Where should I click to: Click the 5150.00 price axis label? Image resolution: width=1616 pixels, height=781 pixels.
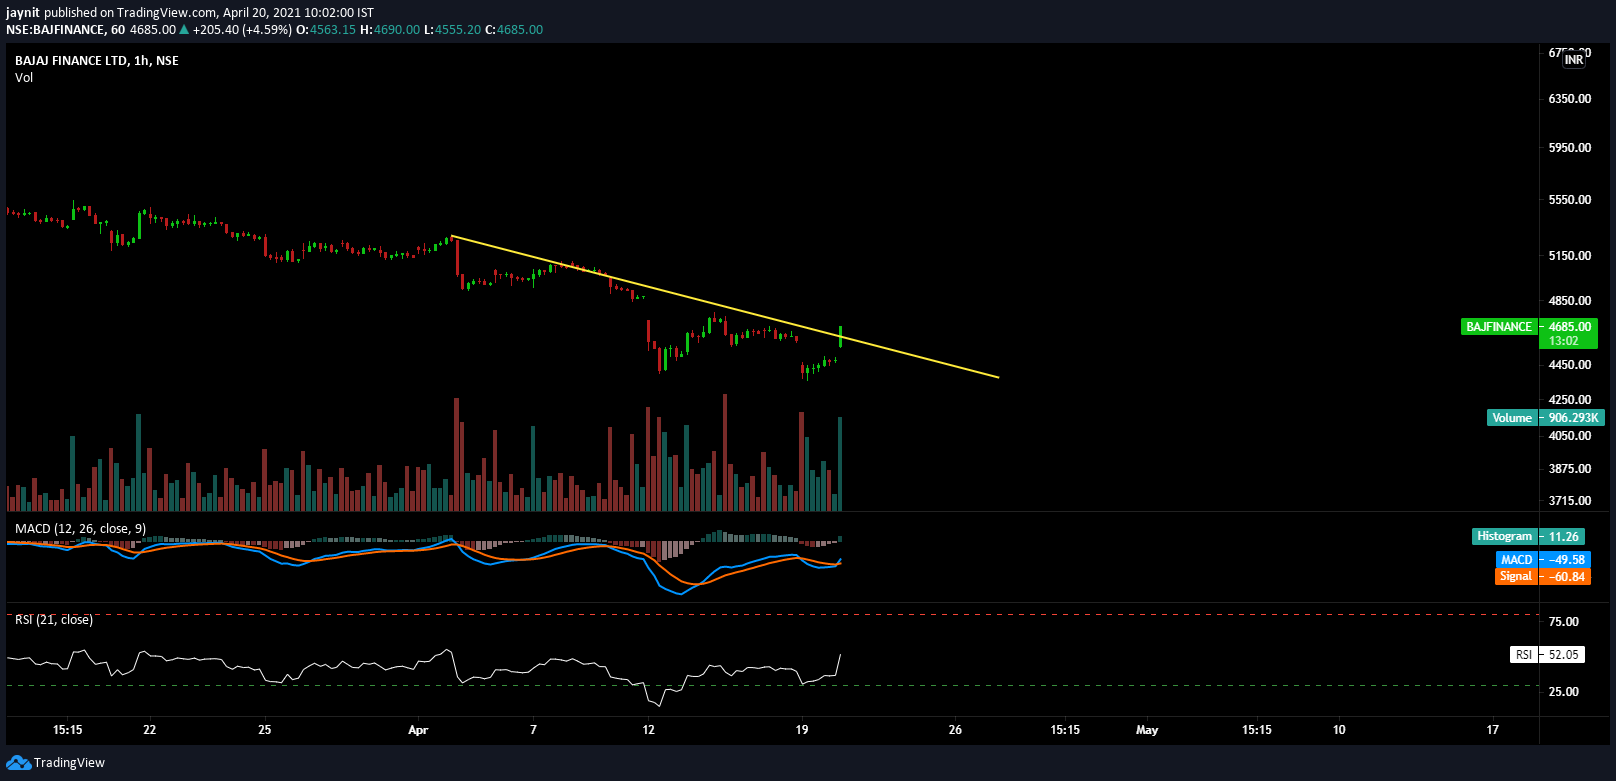[x=1570, y=256]
